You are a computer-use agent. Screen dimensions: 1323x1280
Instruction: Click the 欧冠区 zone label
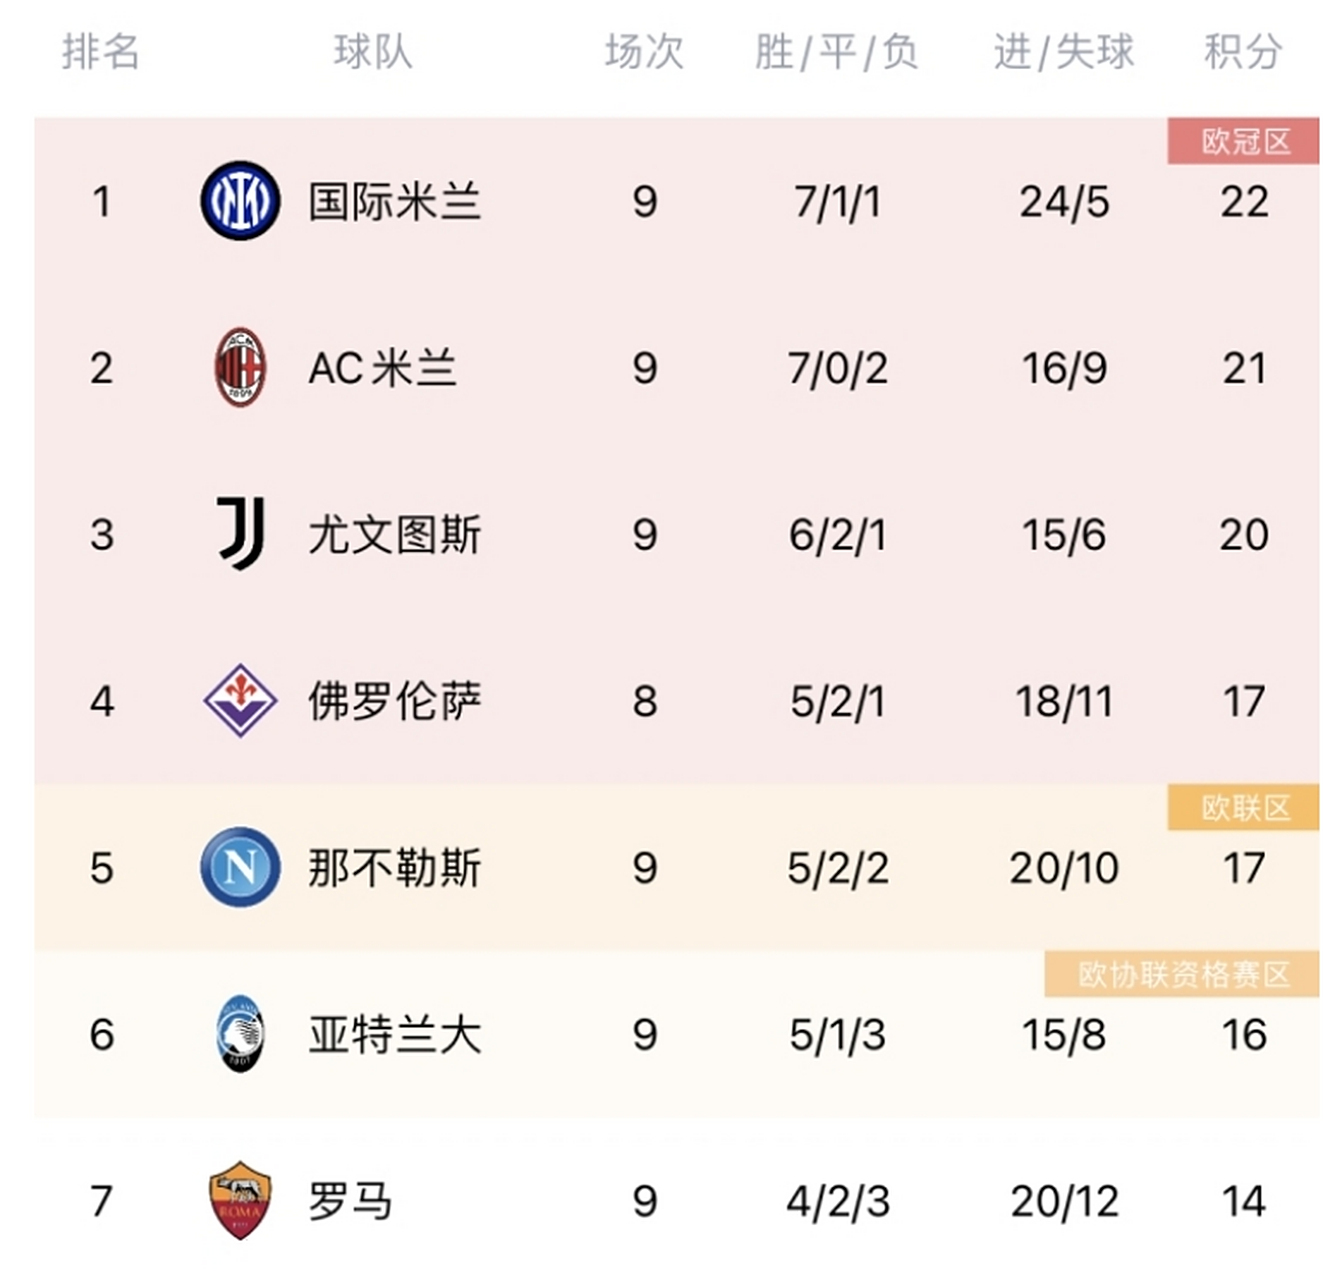click(x=1245, y=142)
